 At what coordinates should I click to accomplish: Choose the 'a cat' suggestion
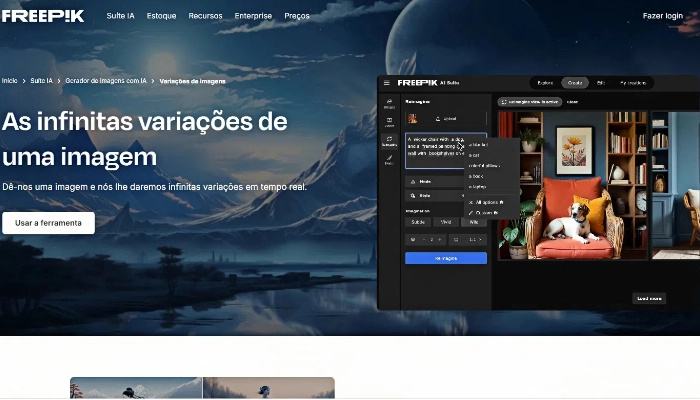coord(474,155)
